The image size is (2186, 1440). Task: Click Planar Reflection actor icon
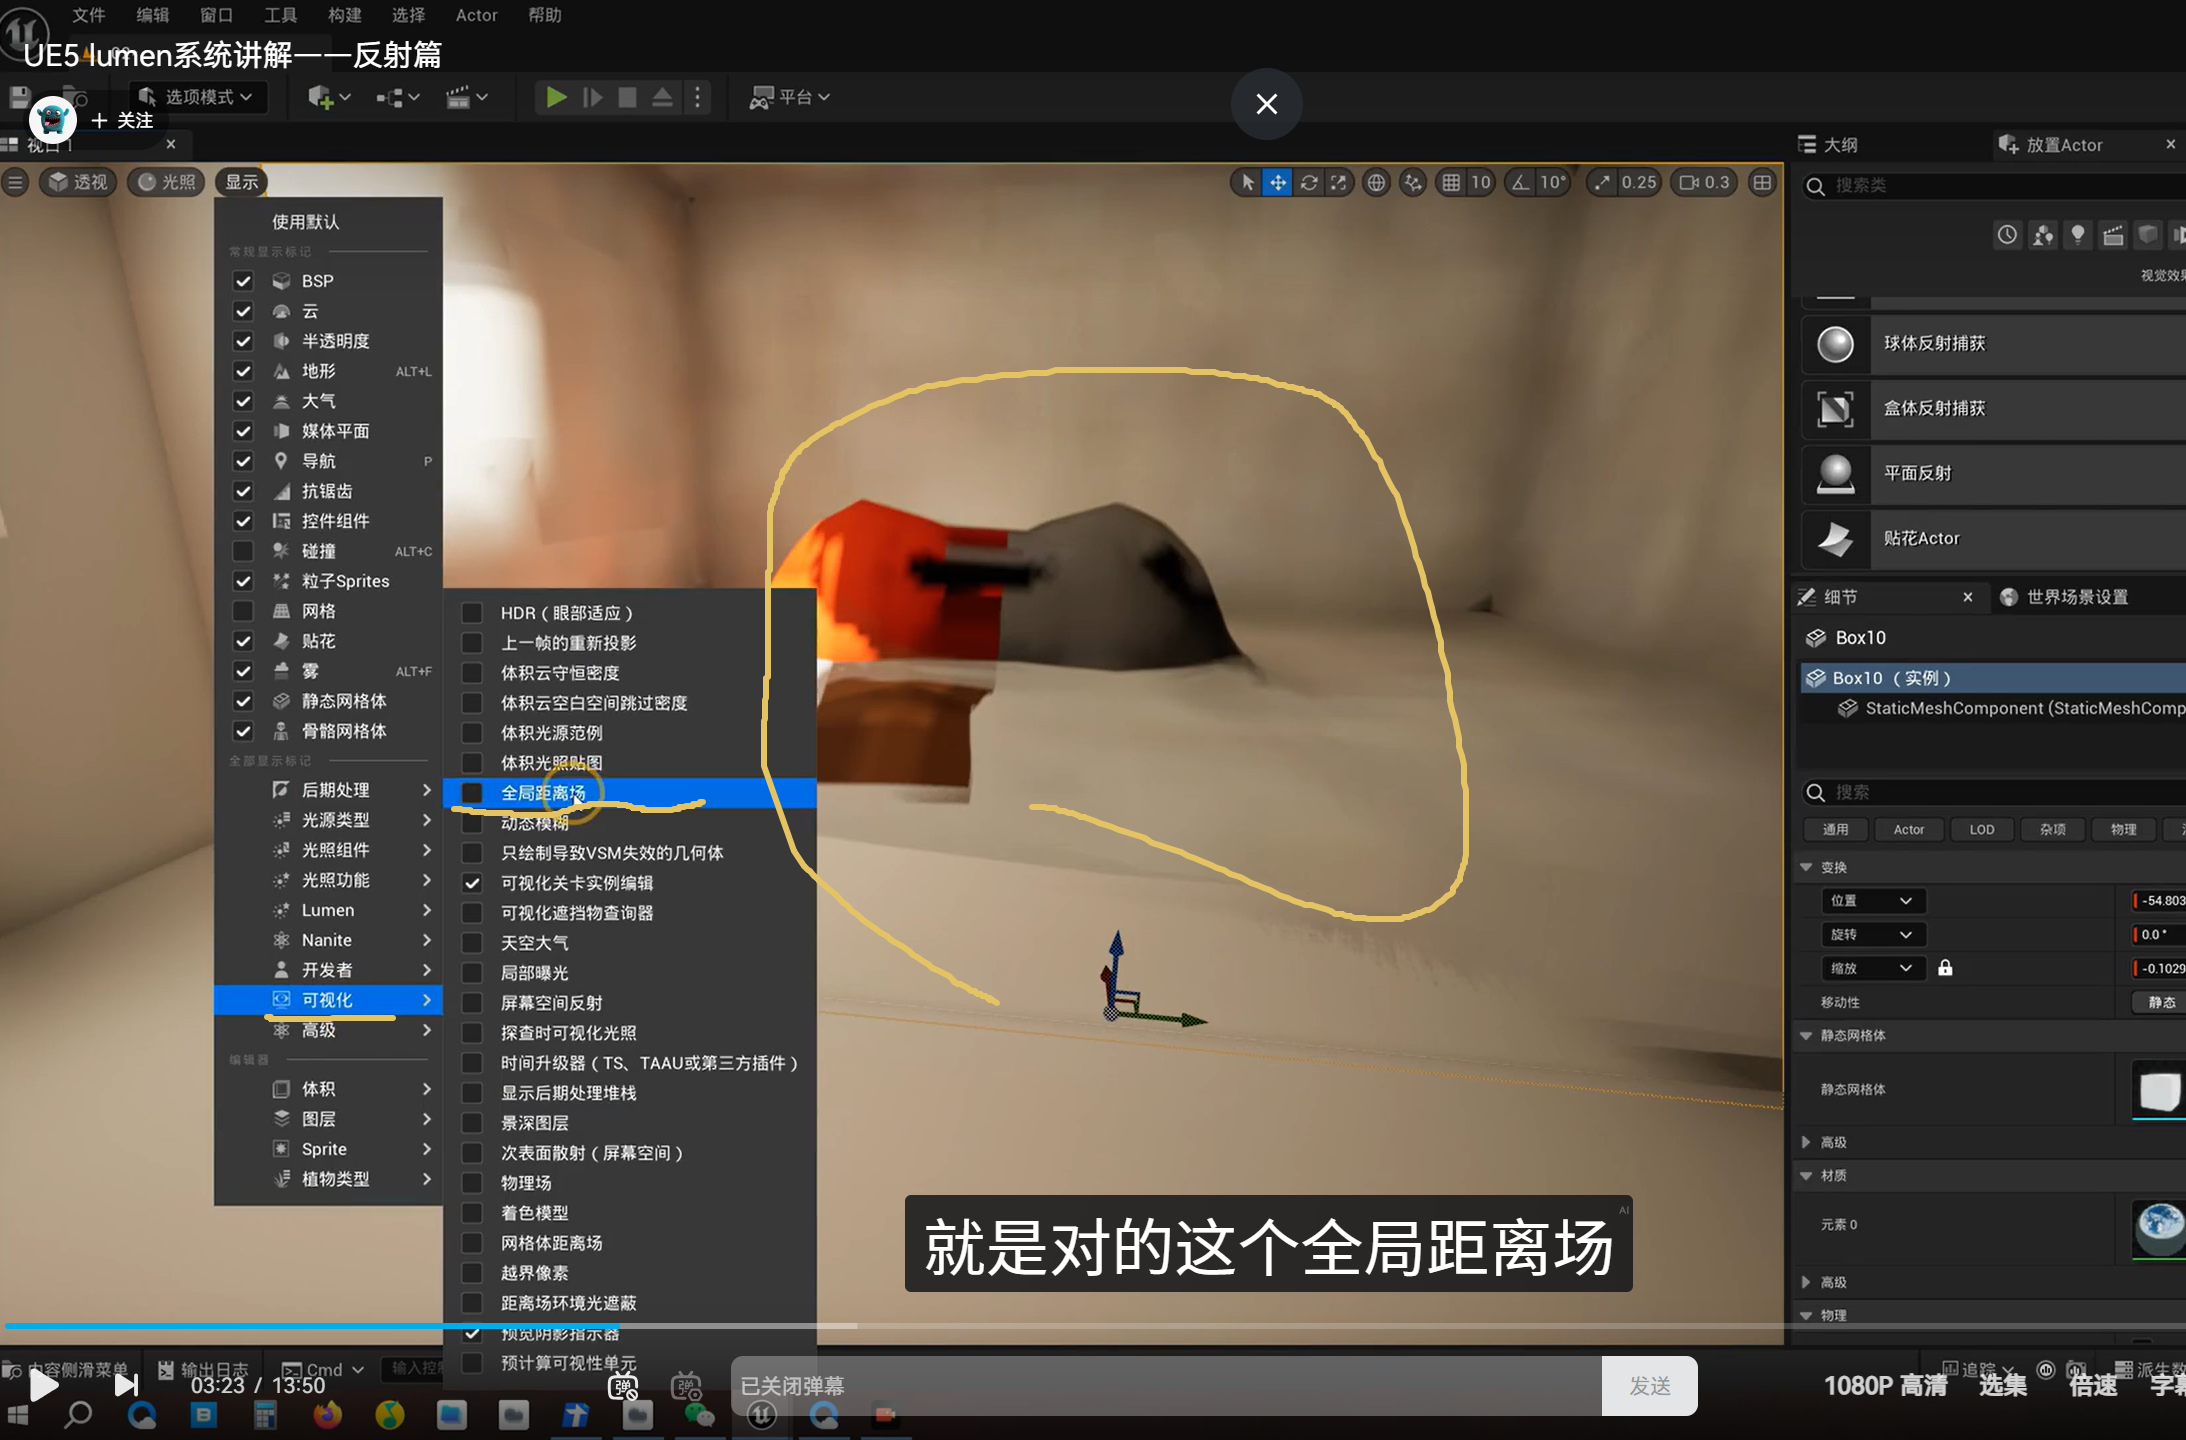tap(1835, 474)
